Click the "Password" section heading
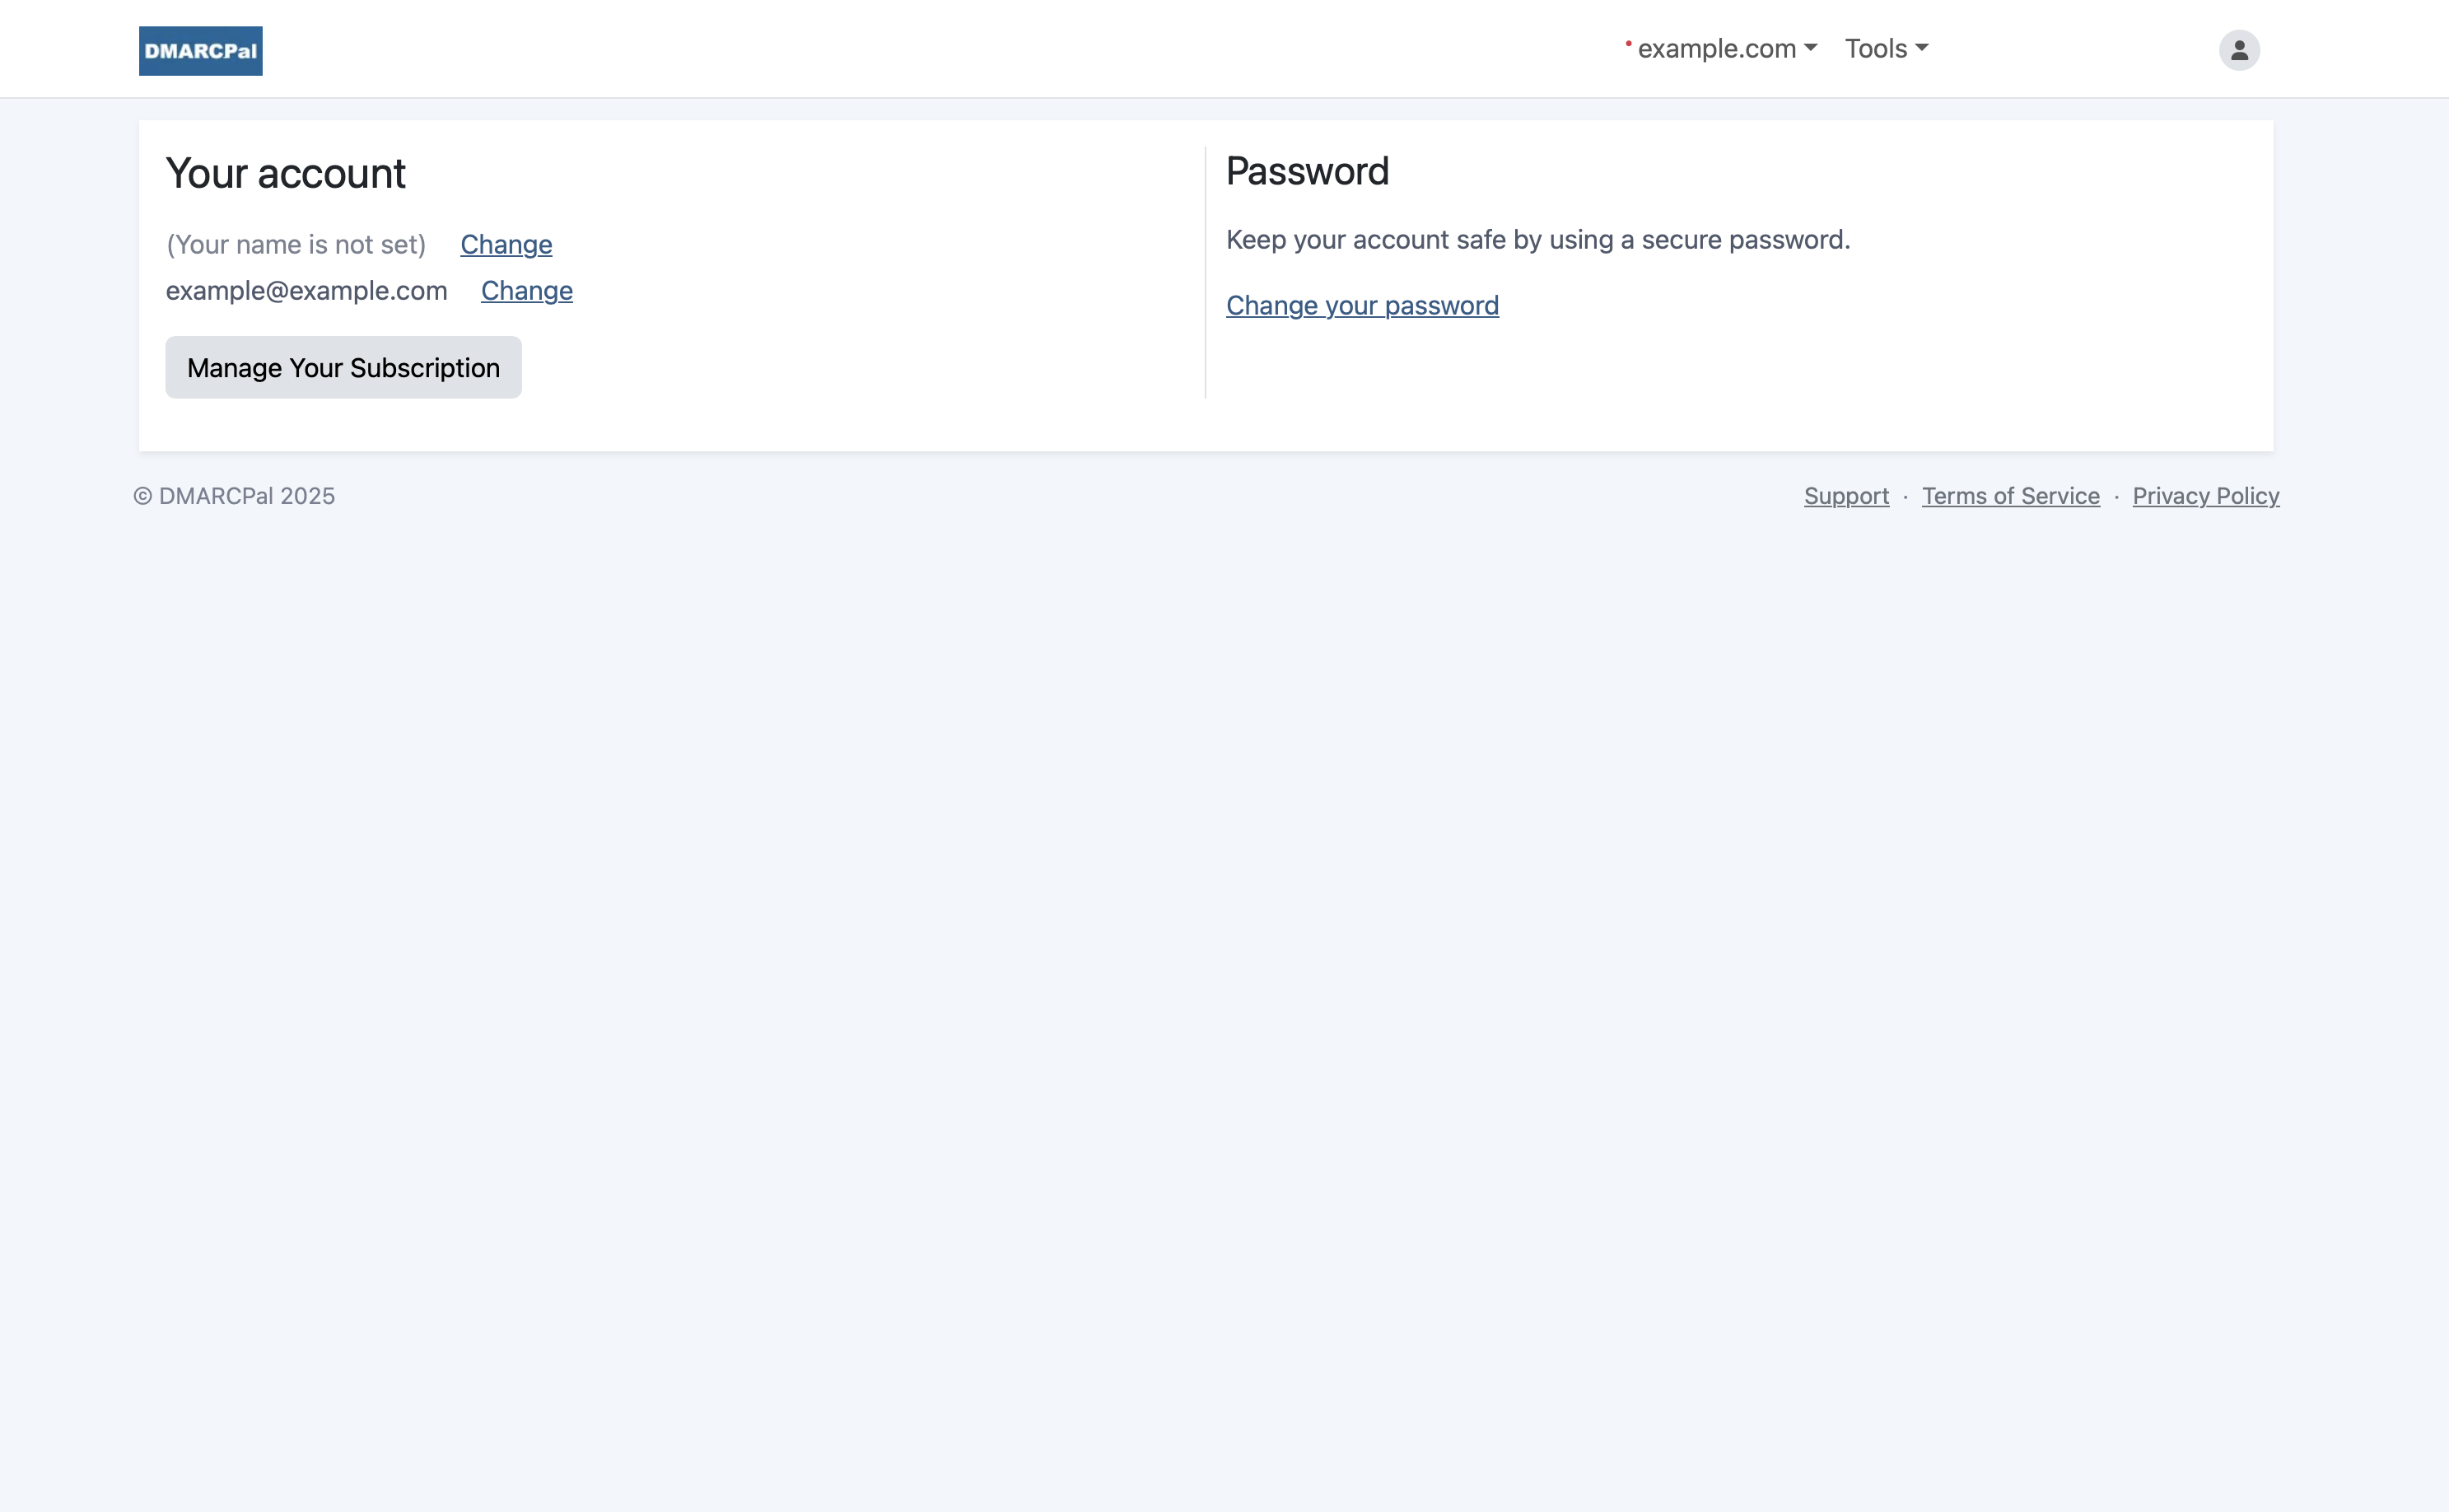The width and height of the screenshot is (2449, 1512). click(1307, 172)
